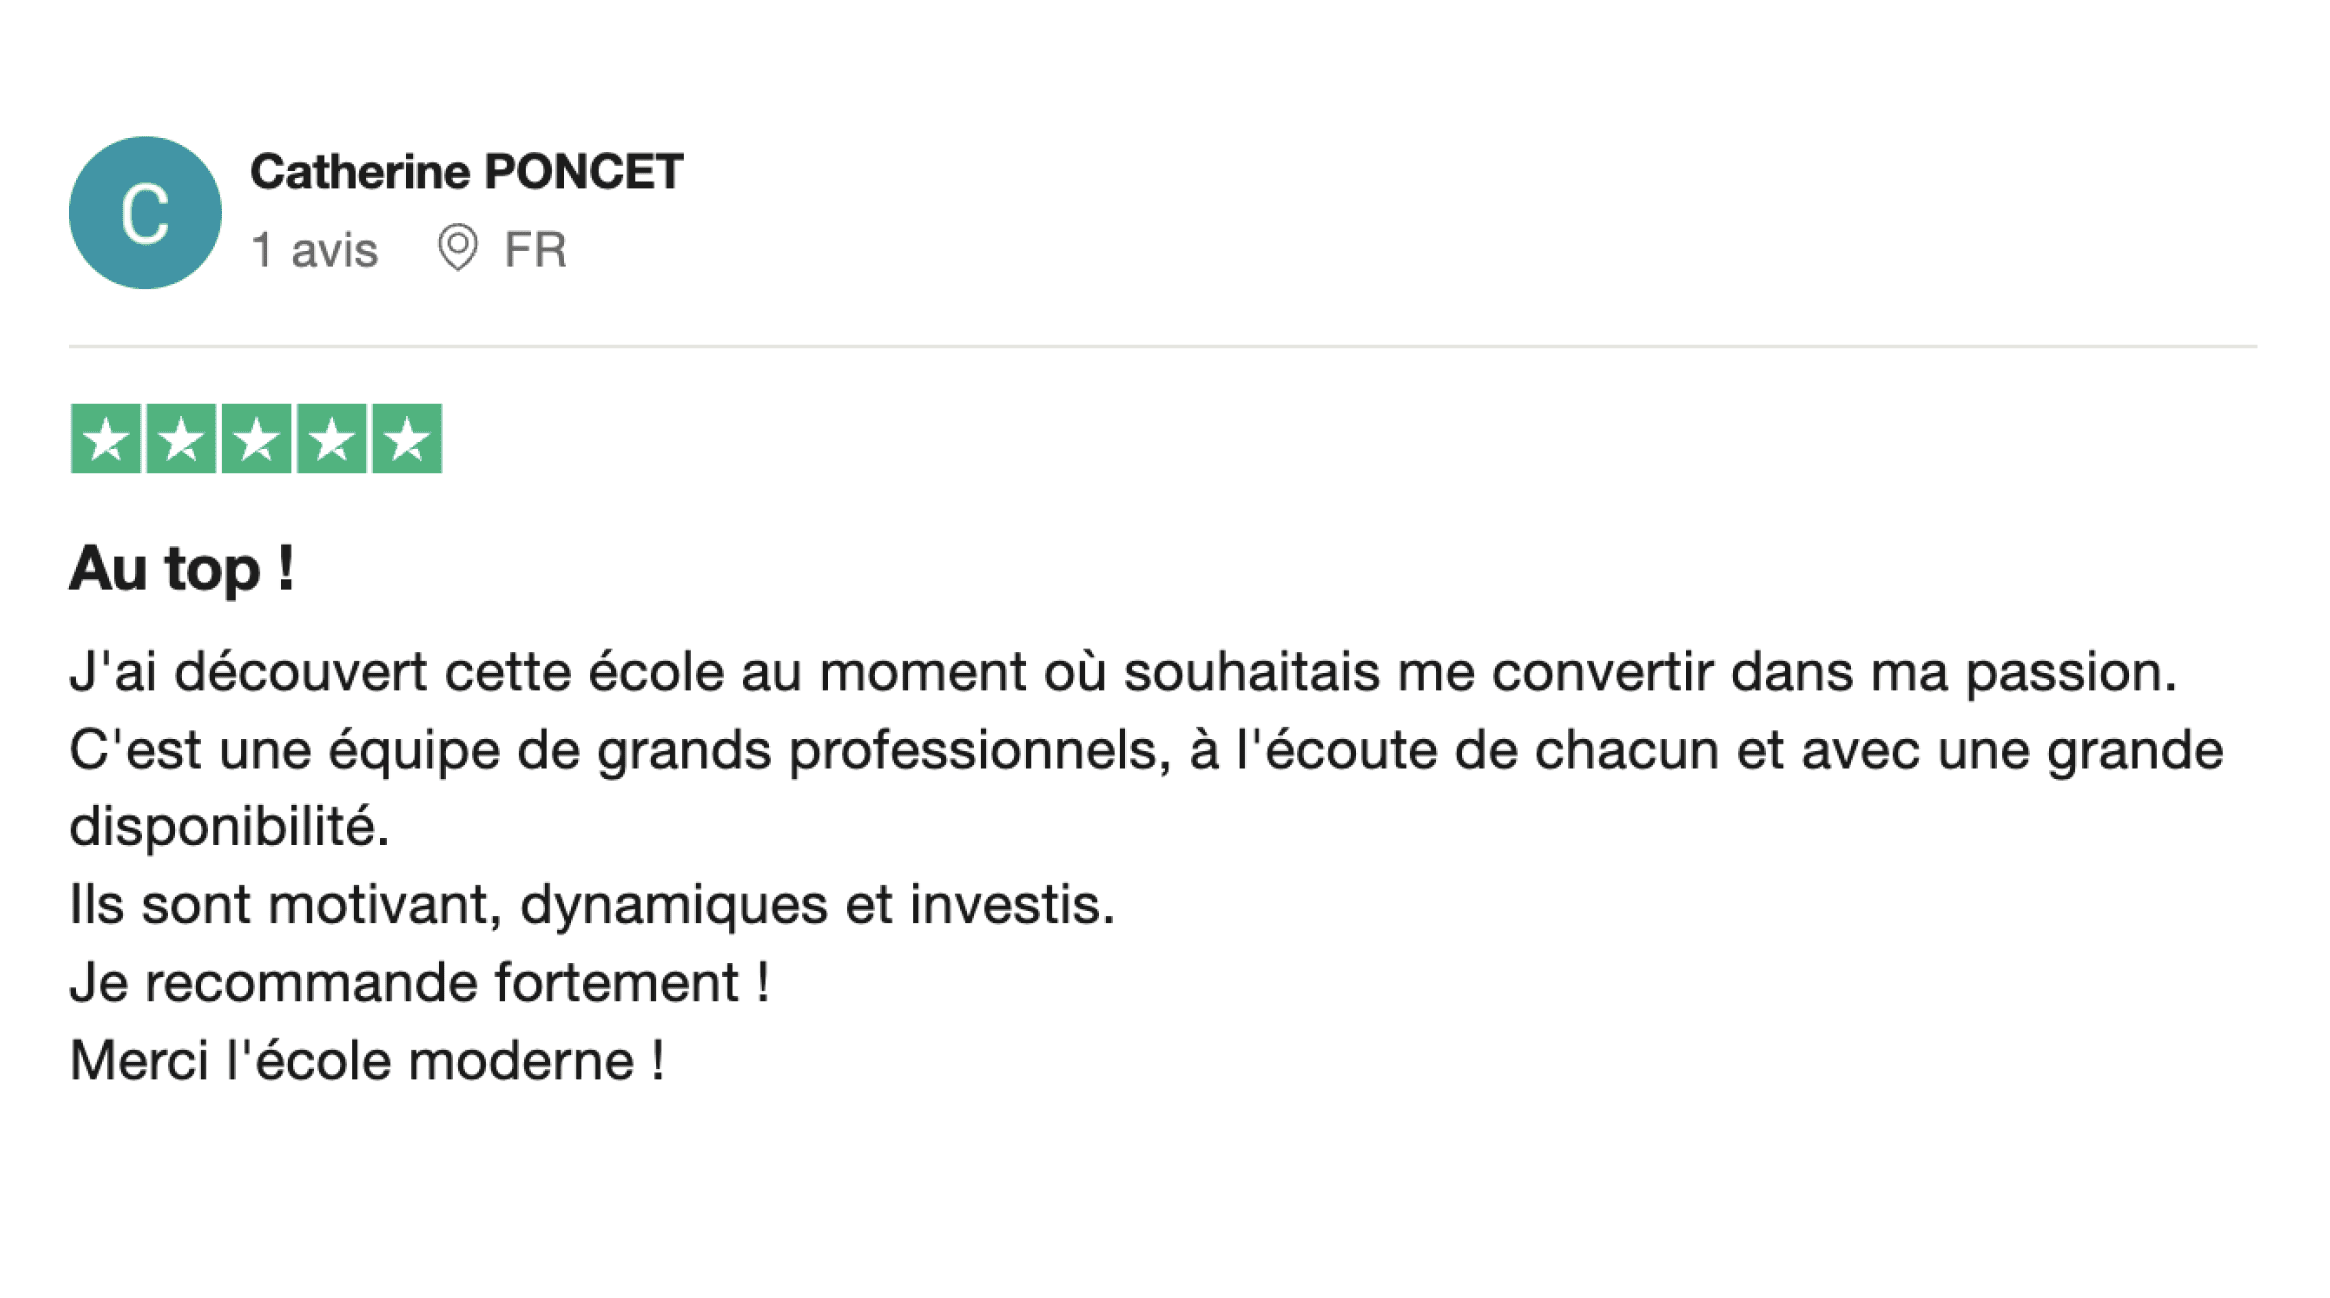Click the "Je recommande fortement !" sentence
The image size is (2330, 1298).
[419, 983]
